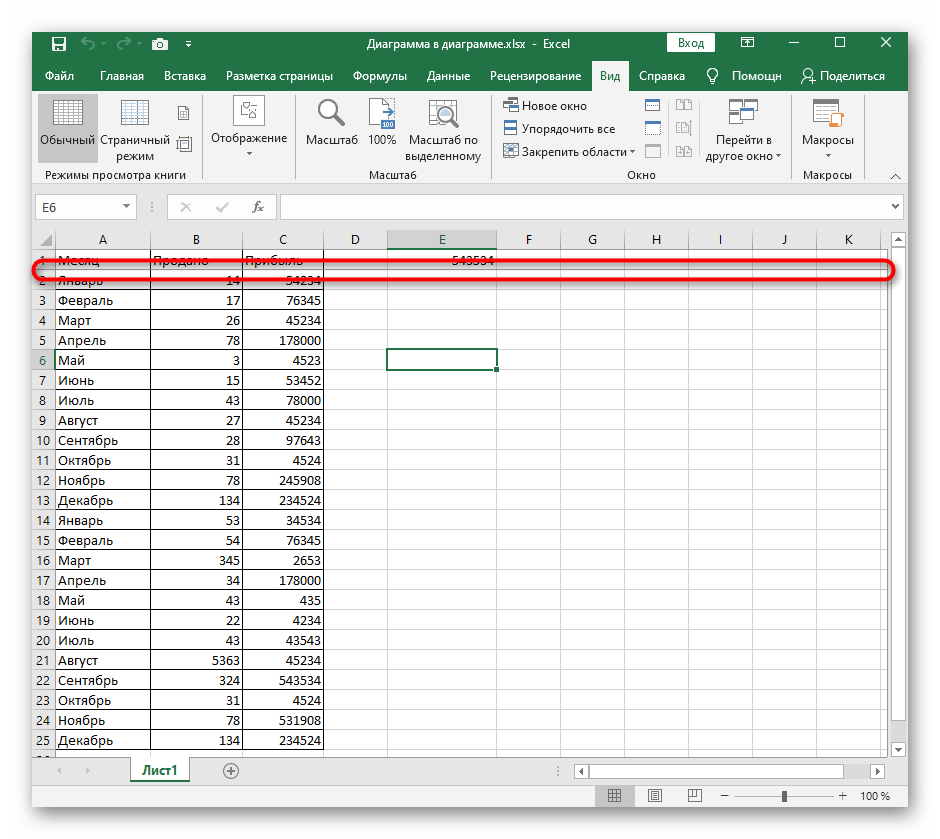Screen dimensions: 940x839
Task: Switch to Page Layout view in the status bar
Action: pos(655,796)
